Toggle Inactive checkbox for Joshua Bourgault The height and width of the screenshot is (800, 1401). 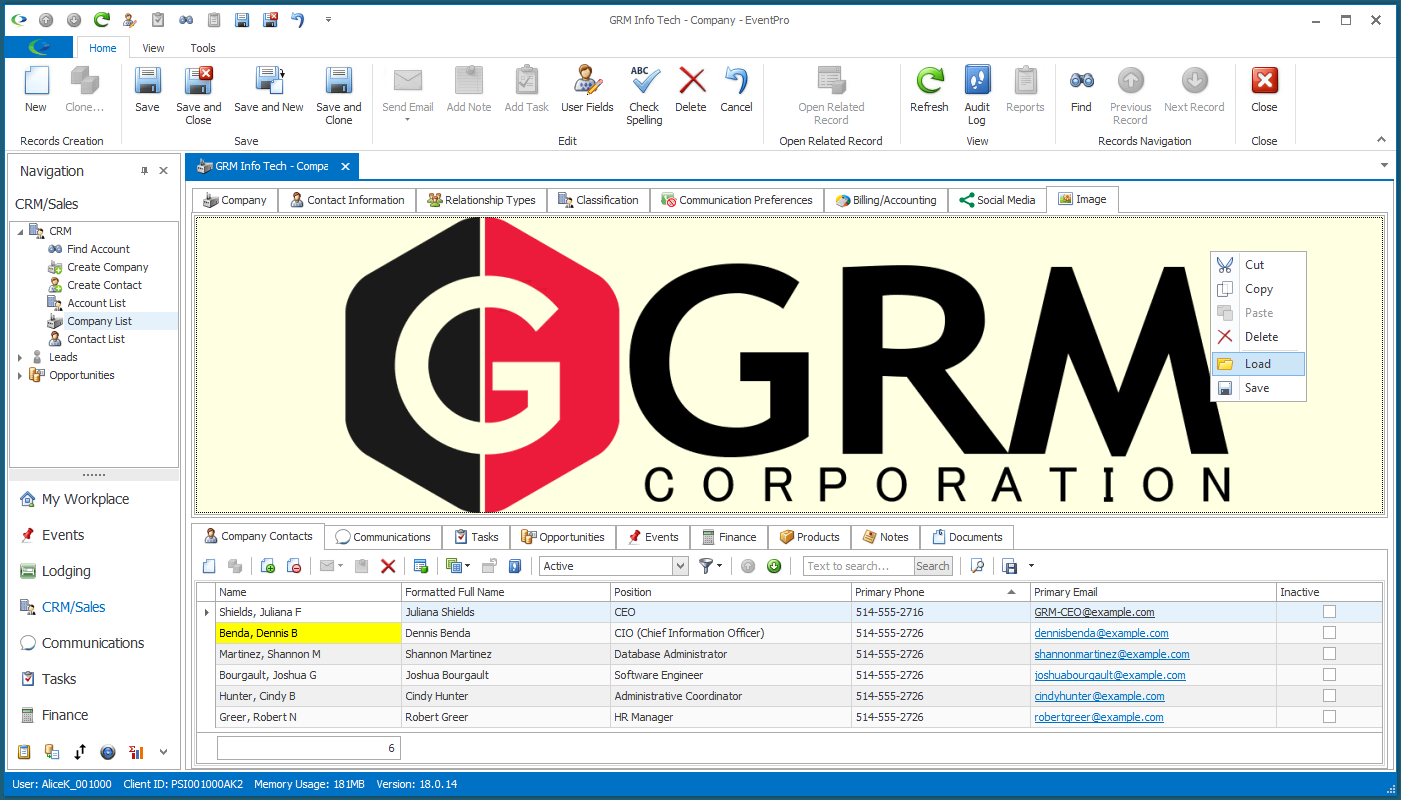1329,675
